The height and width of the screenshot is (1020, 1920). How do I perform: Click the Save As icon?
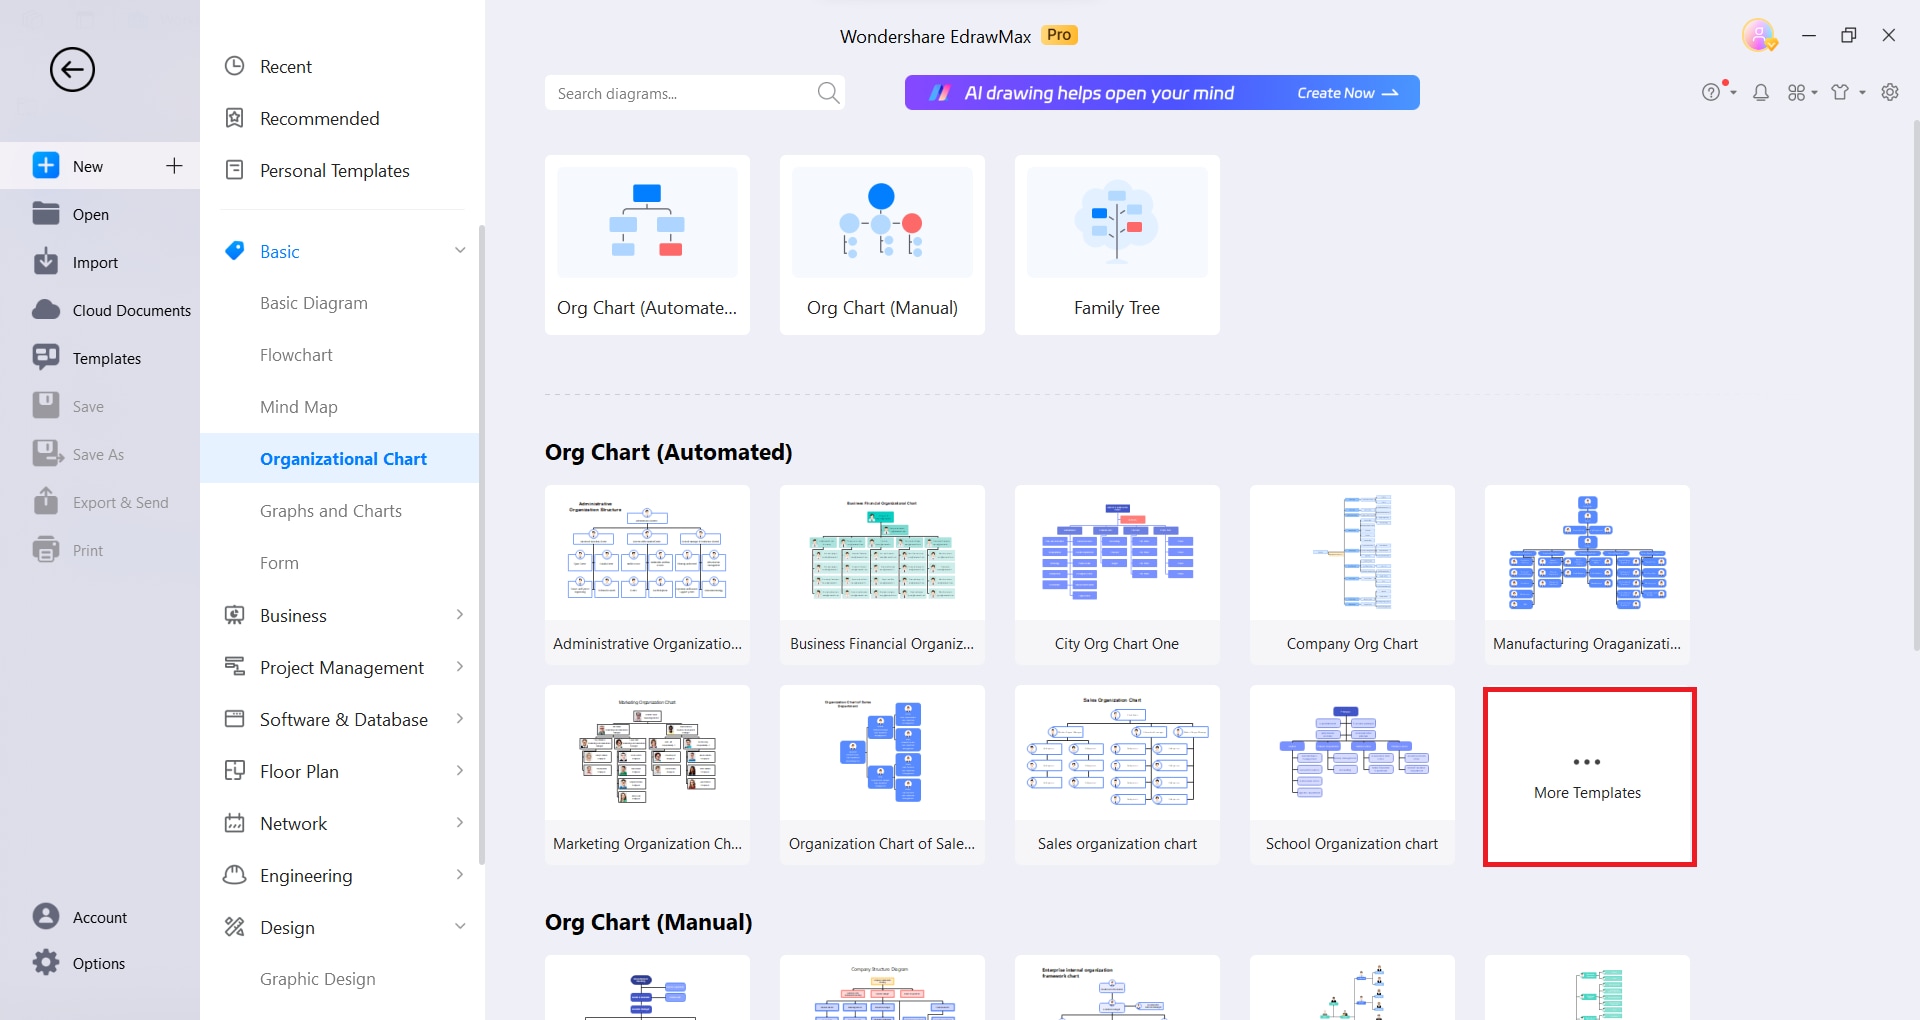(47, 454)
